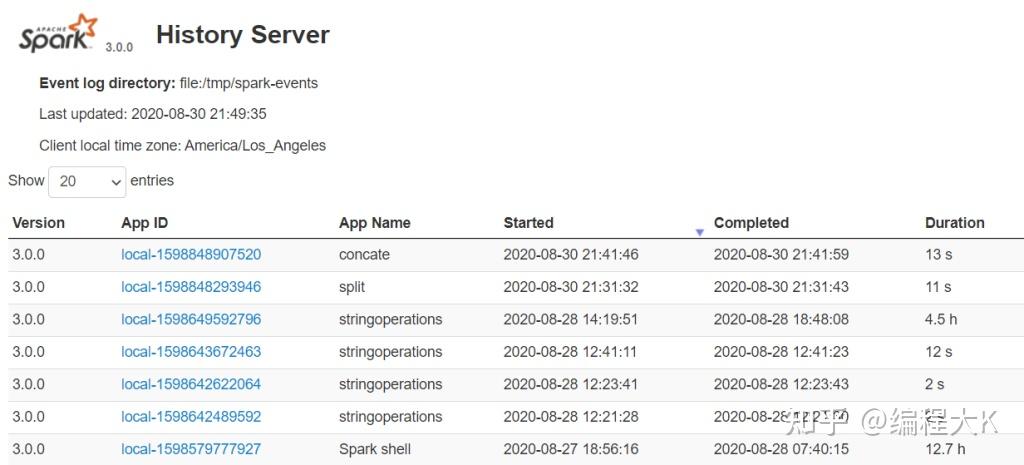Open application local-1598642622064
The height and width of the screenshot is (465, 1024).
[191, 384]
